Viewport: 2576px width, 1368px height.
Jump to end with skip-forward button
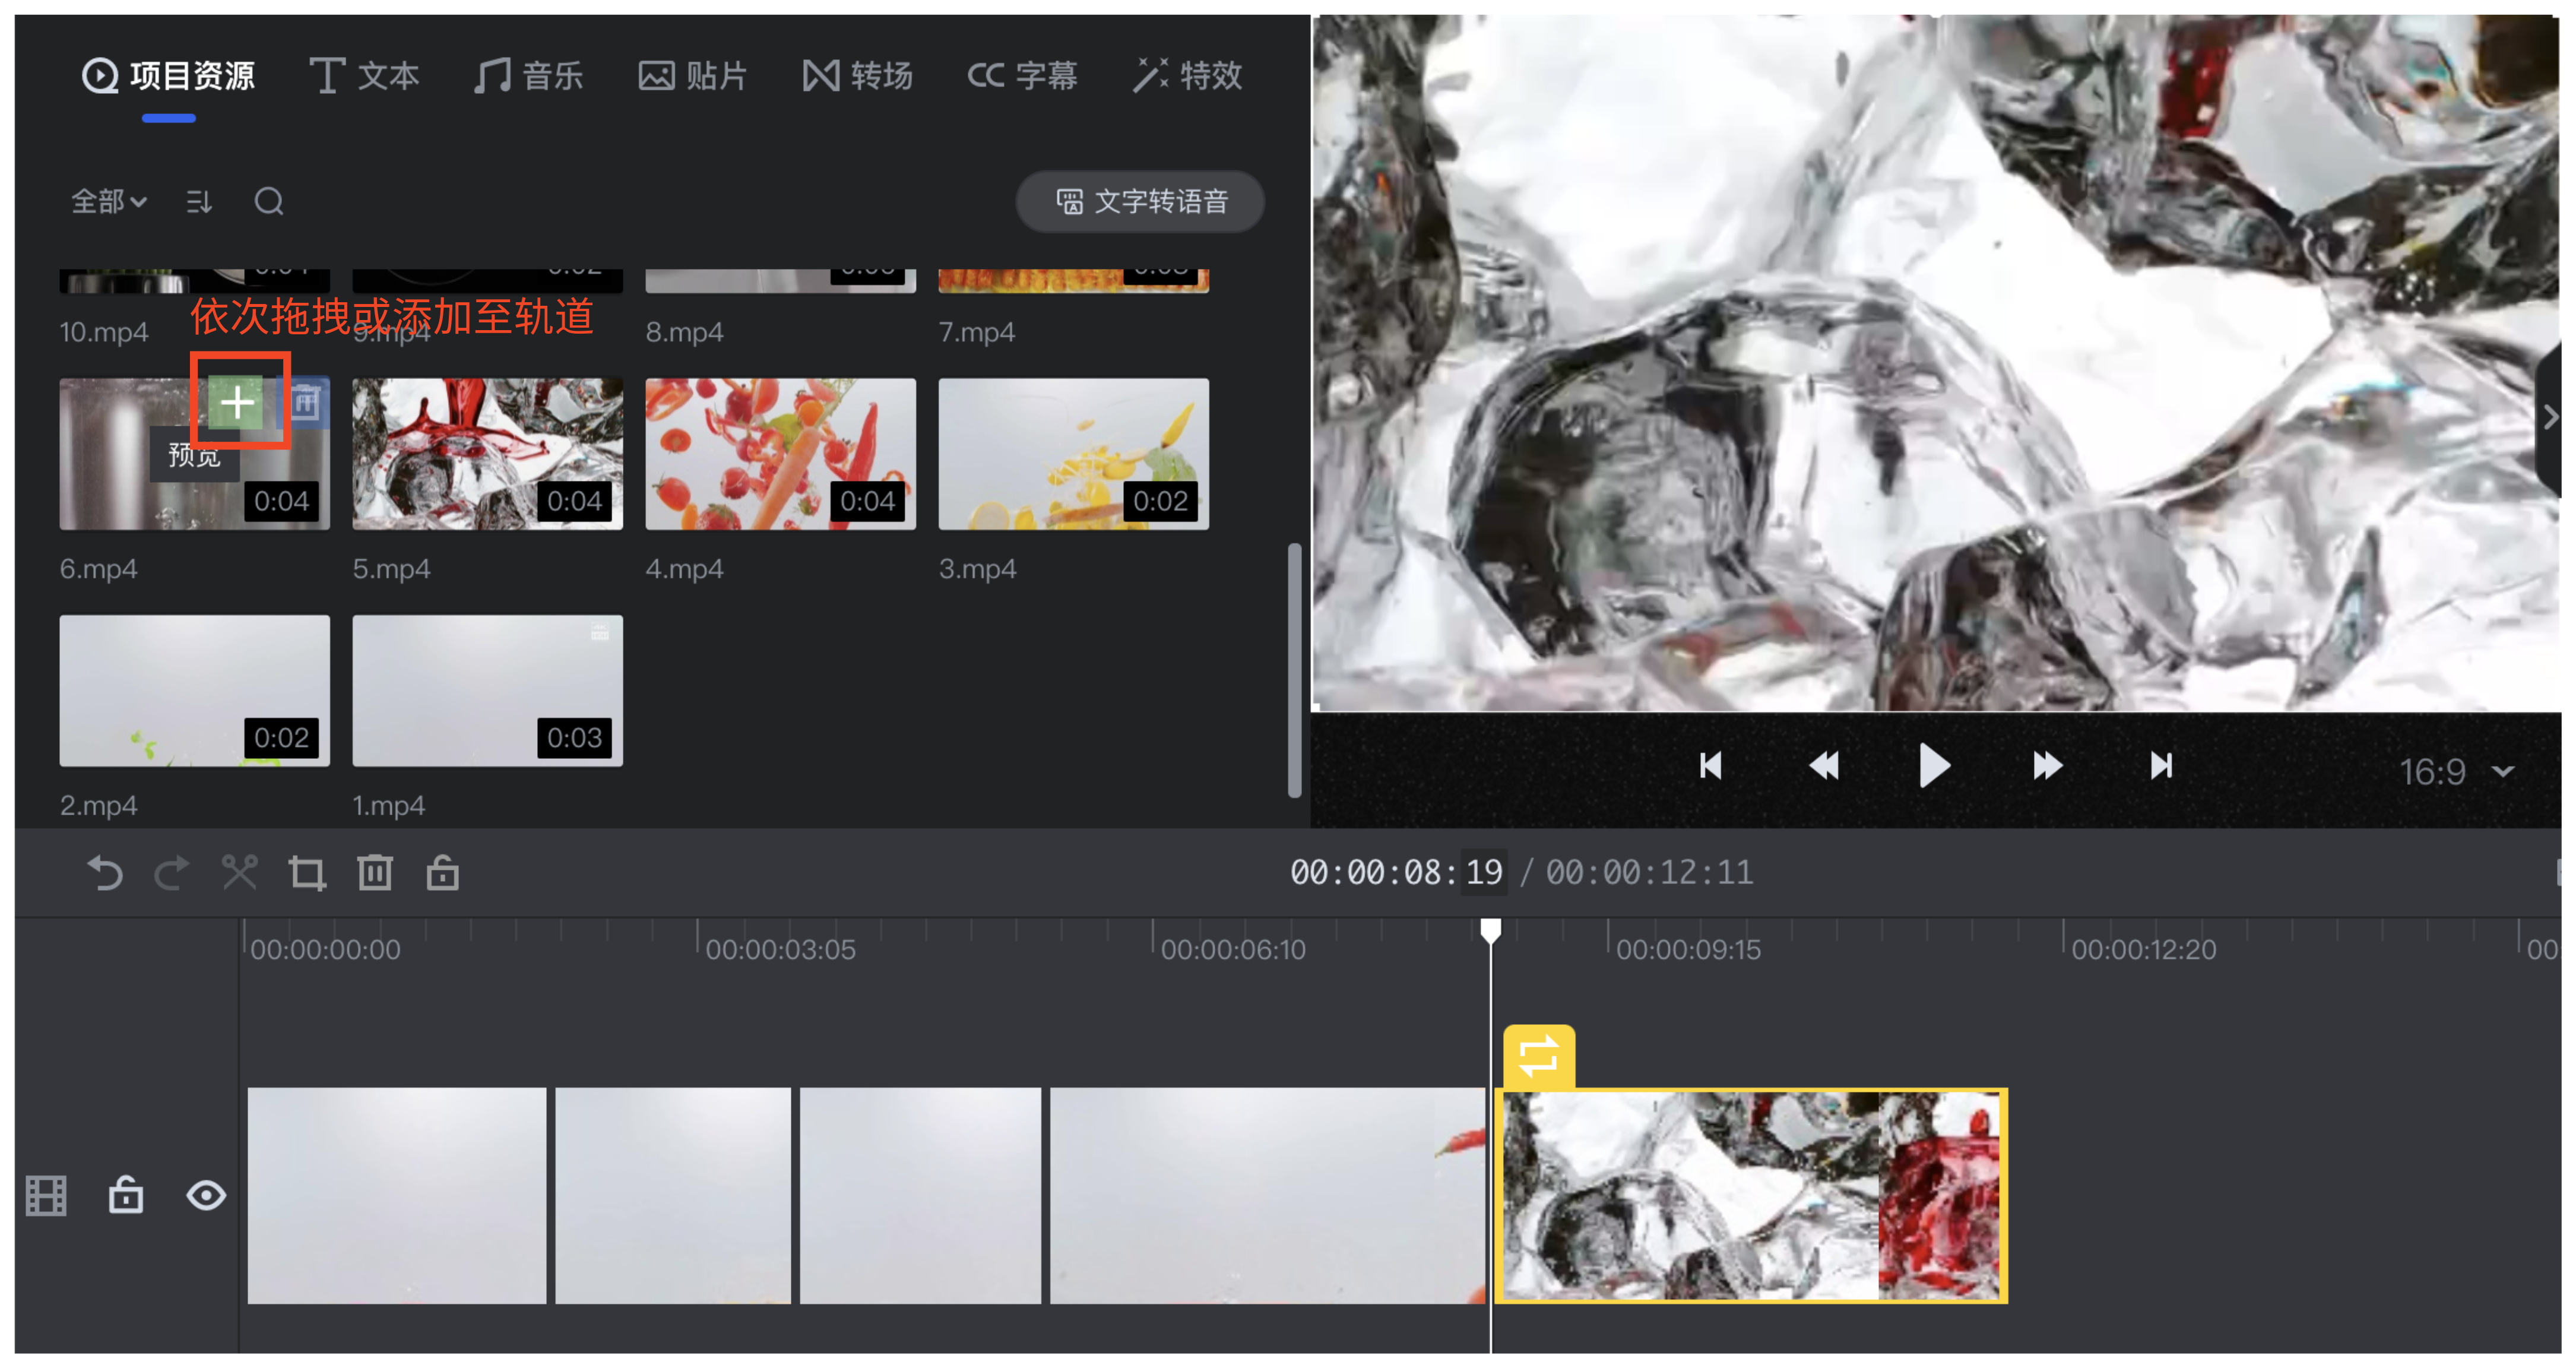click(x=2161, y=766)
